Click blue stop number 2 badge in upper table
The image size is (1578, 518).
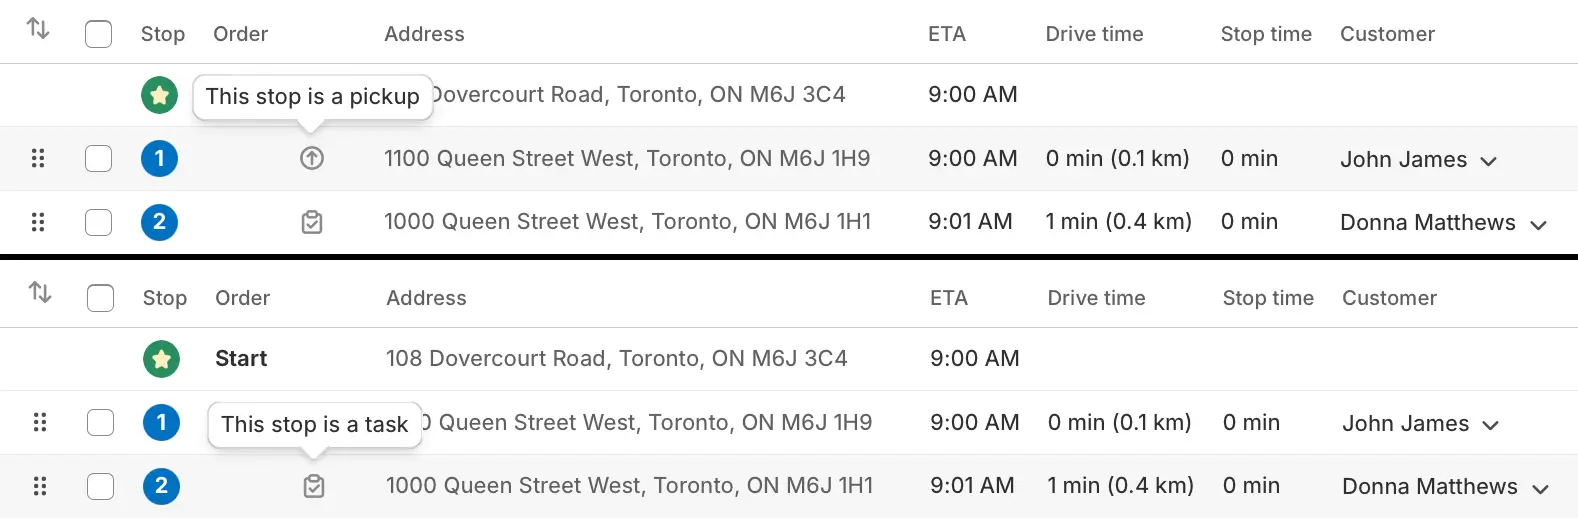[159, 222]
